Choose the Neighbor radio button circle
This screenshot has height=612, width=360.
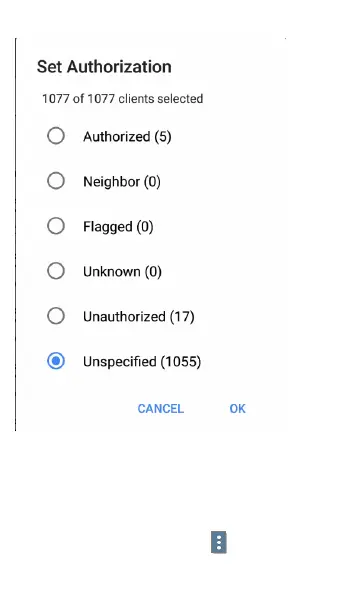[56, 181]
